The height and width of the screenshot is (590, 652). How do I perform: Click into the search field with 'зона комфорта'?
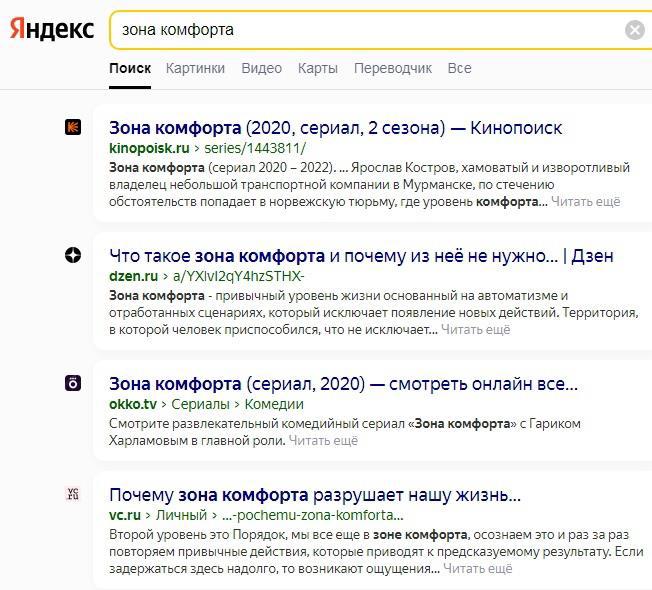tap(360, 30)
